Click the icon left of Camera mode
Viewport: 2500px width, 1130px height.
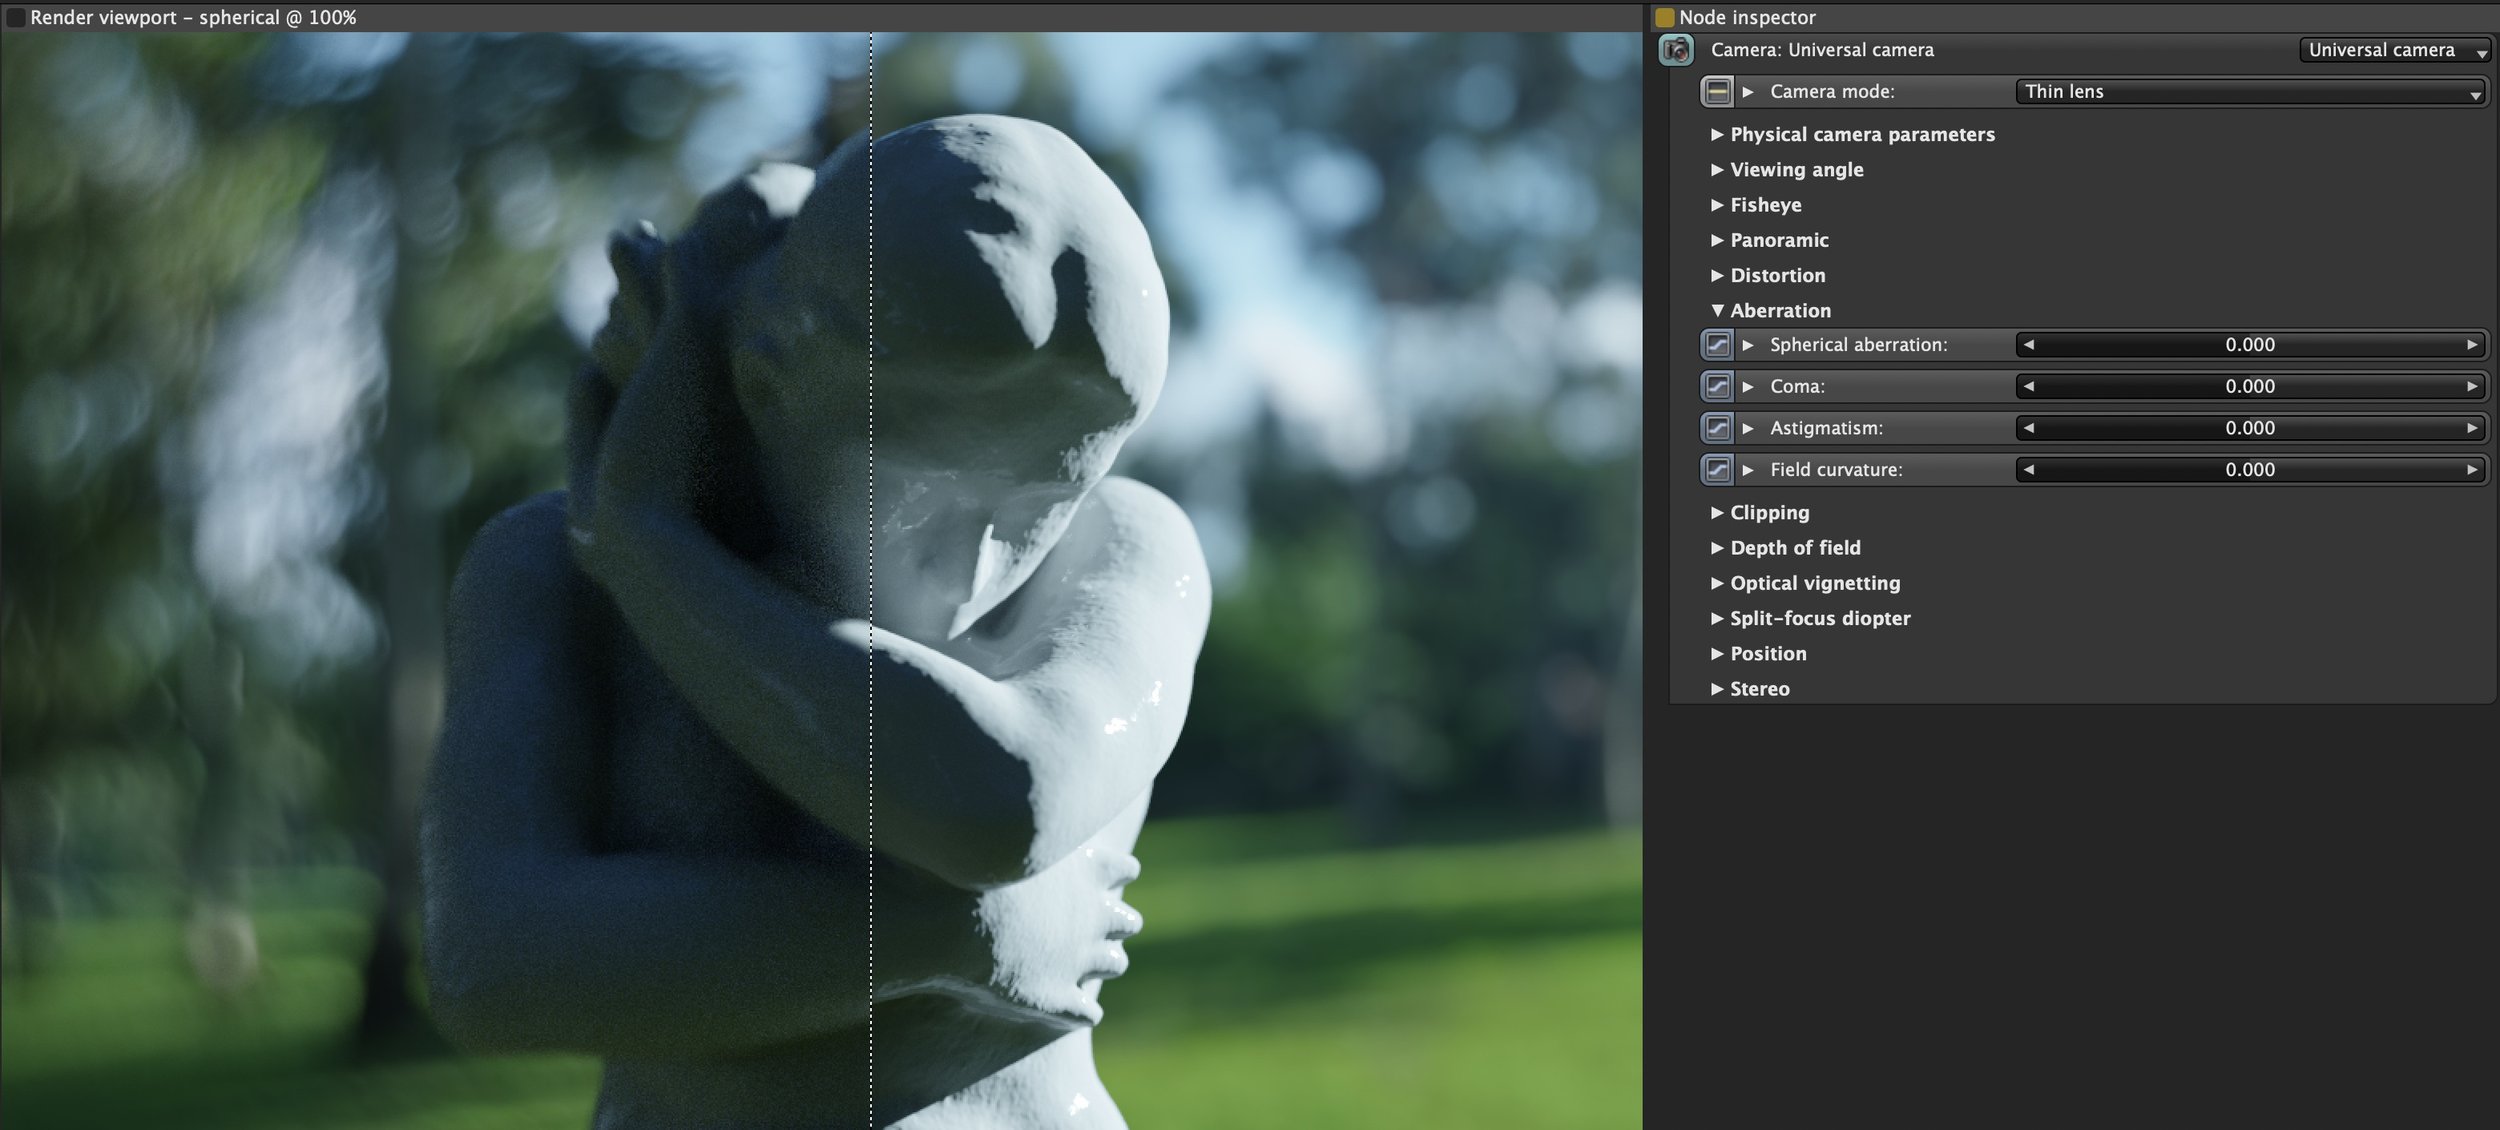[x=1717, y=91]
